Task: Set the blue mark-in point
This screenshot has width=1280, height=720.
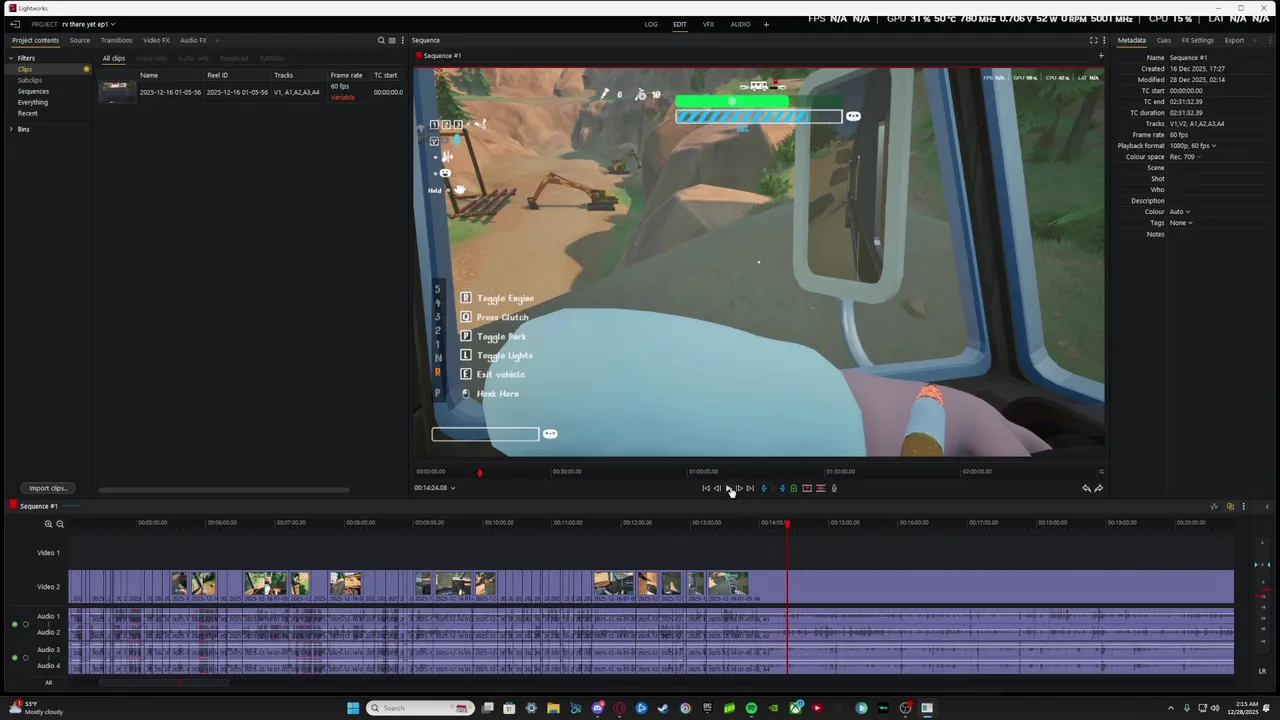Action: coord(764,488)
